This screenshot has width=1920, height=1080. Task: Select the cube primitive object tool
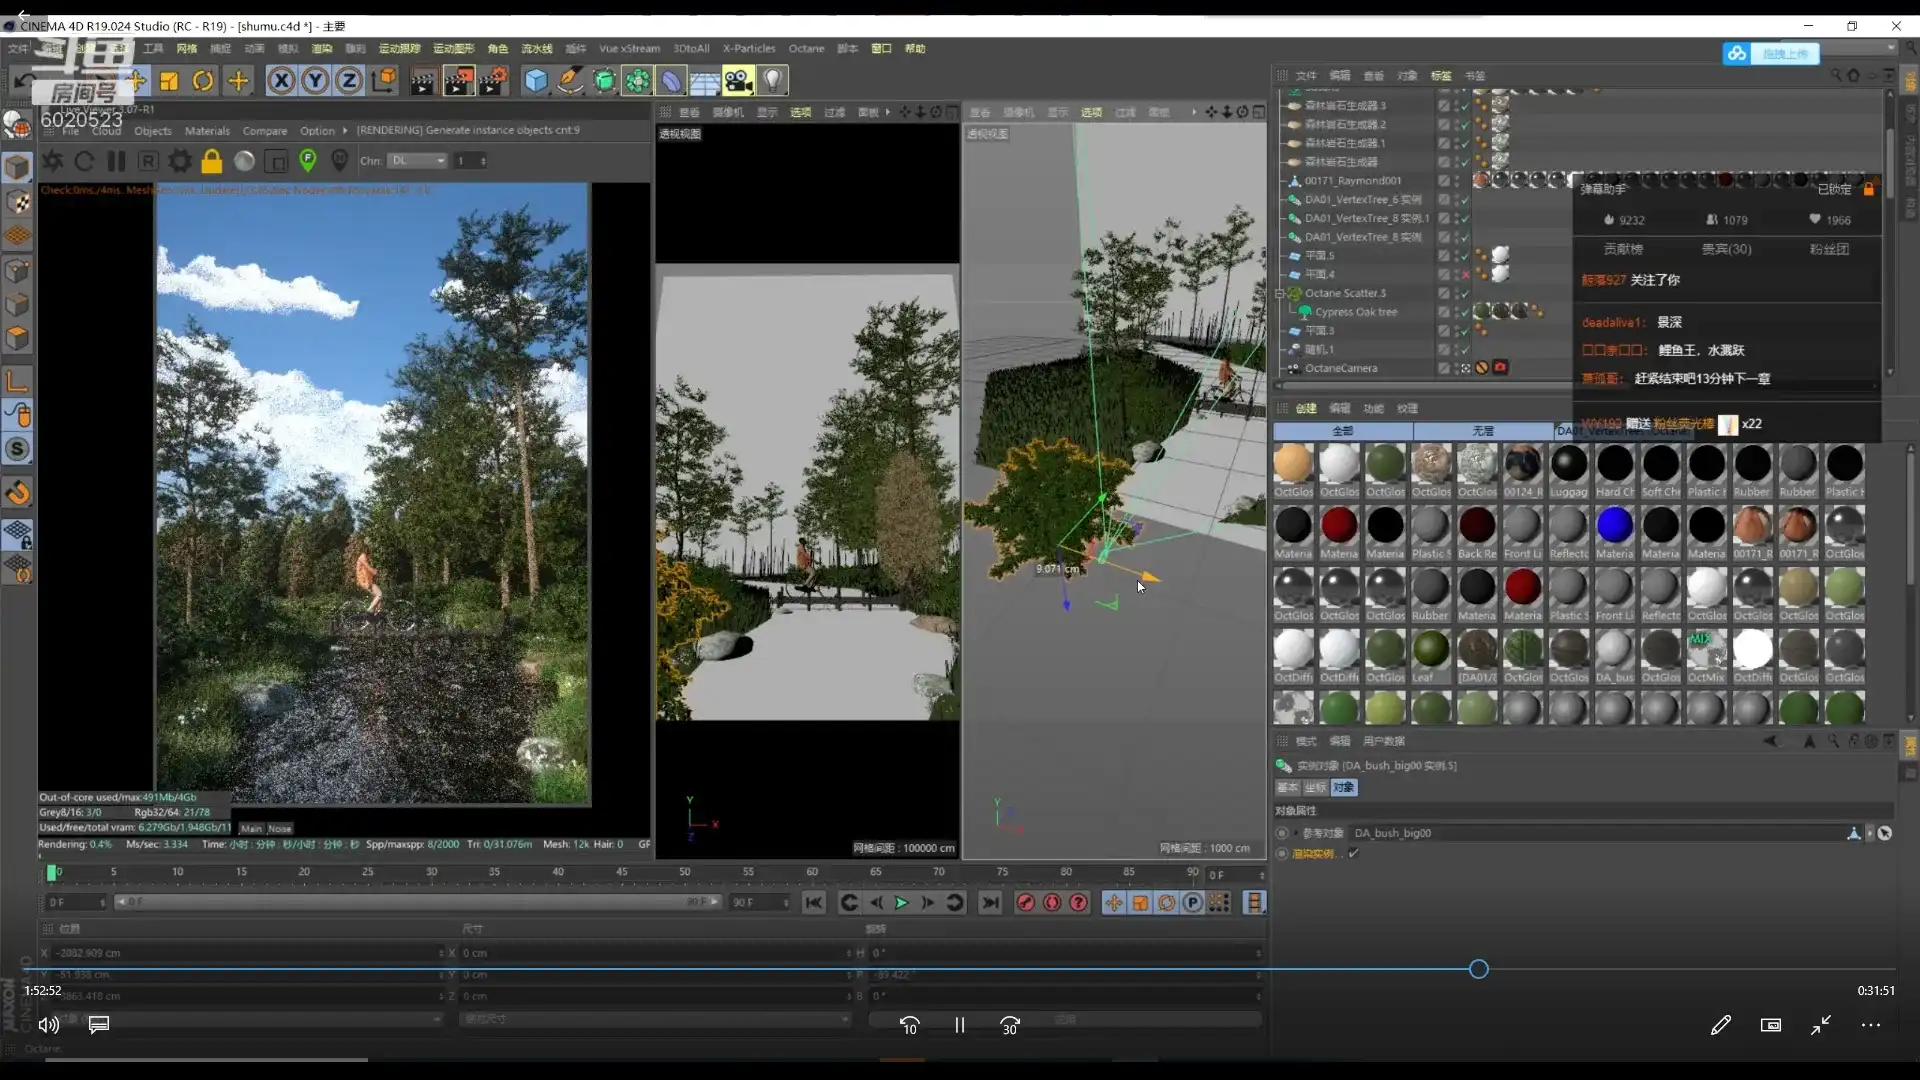[x=536, y=81]
